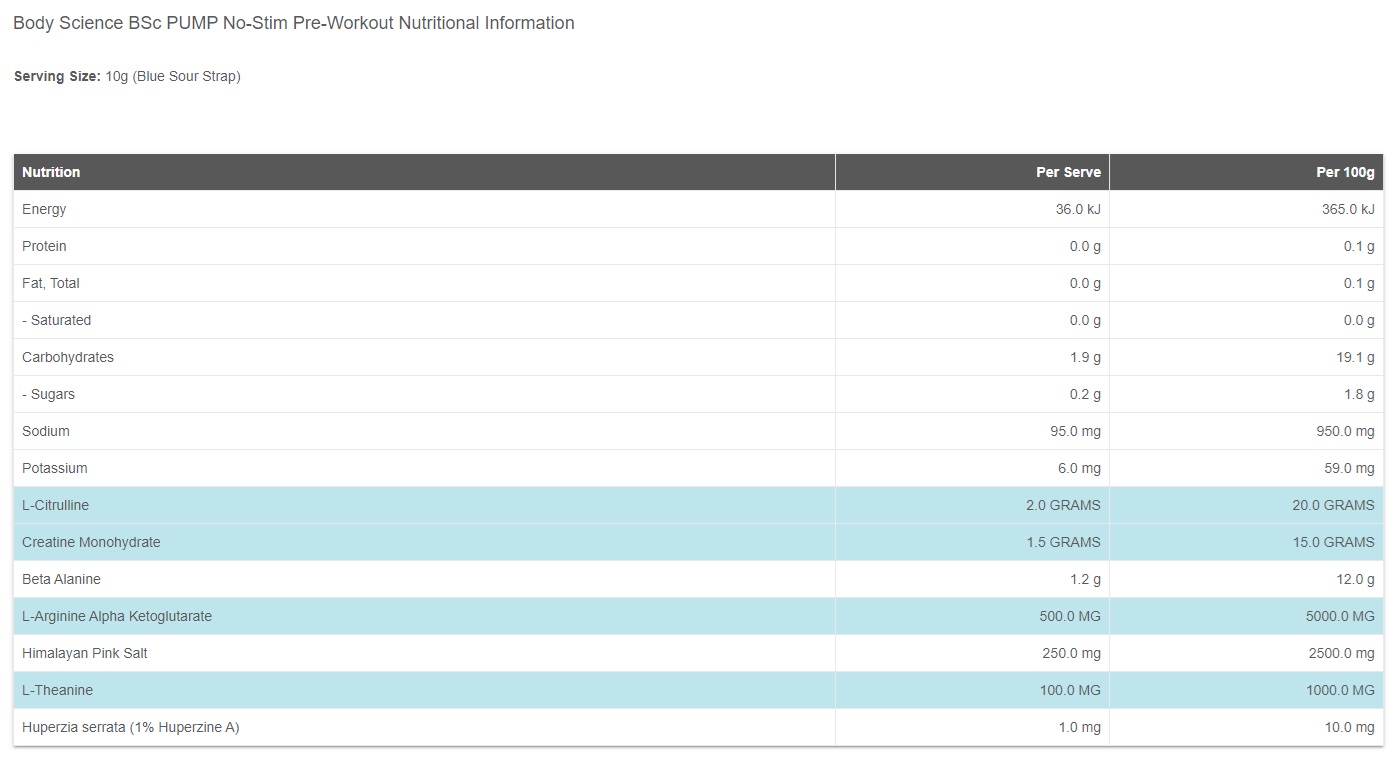Click the Serving Size 10g Blue Sour Strap text
Image resolution: width=1395 pixels, height=760 pixels.
point(127,76)
